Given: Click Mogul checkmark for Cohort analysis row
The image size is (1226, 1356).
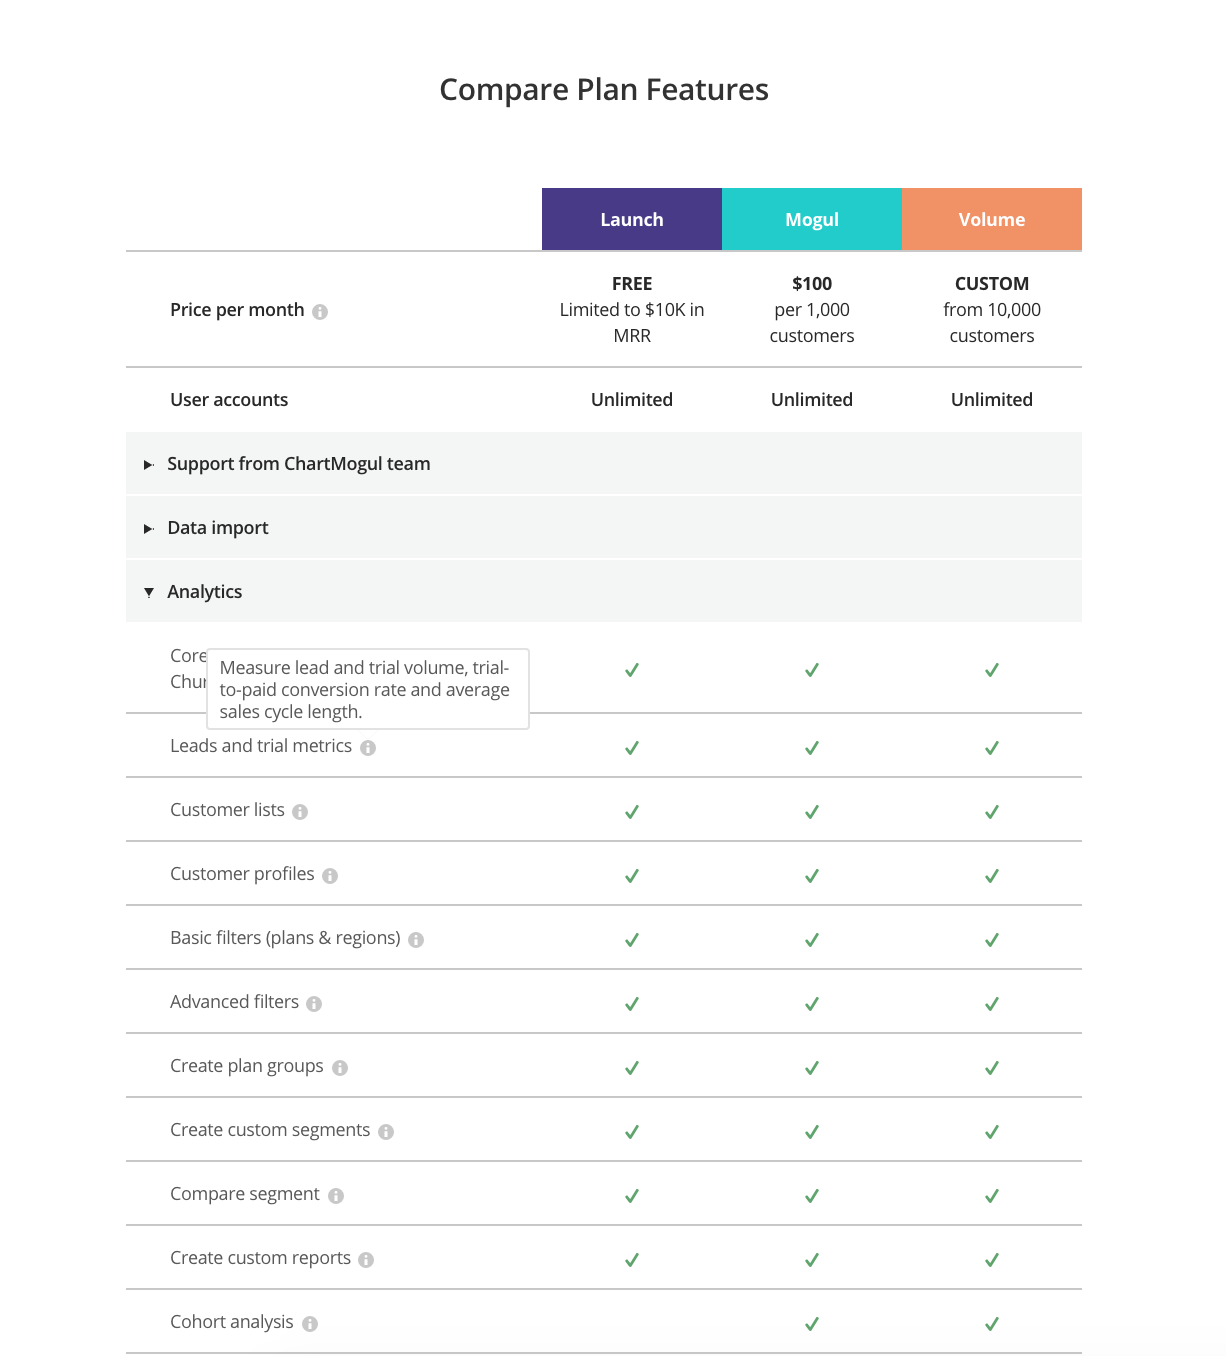Looking at the screenshot, I should (x=812, y=1324).
